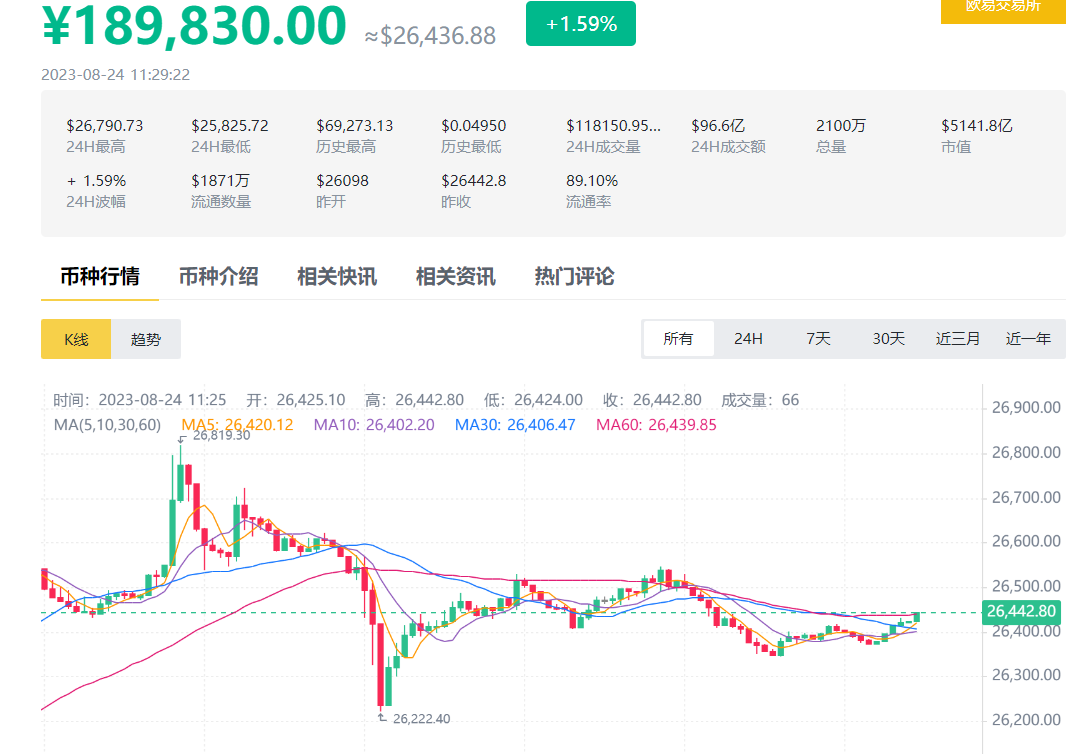
Task: Show the 近一年 time range
Action: [1028, 339]
